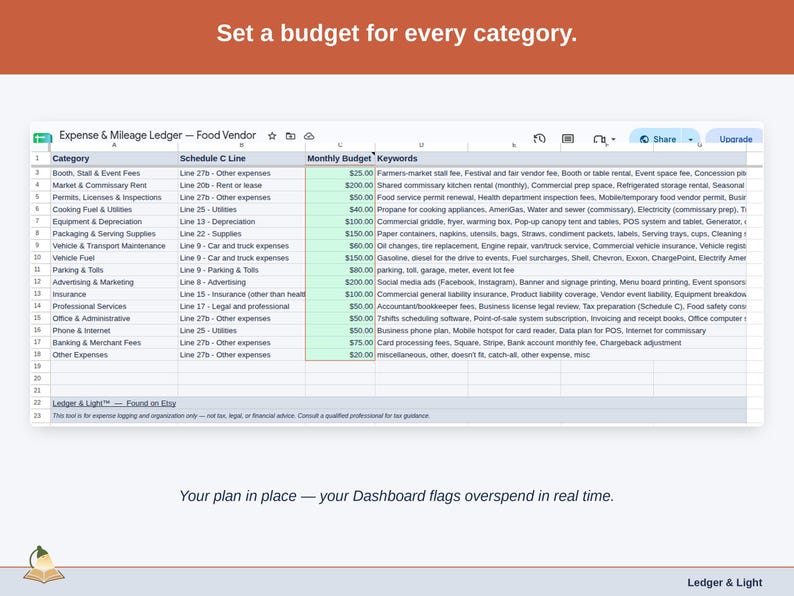
Task: Click the meeting camera icon
Action: point(599,139)
